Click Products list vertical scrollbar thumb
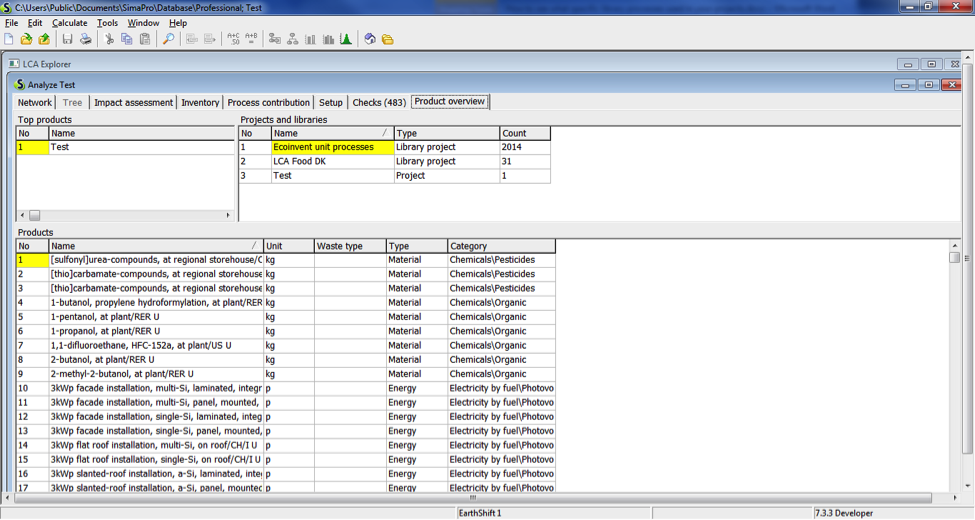This screenshot has height=520, width=975. click(x=954, y=257)
